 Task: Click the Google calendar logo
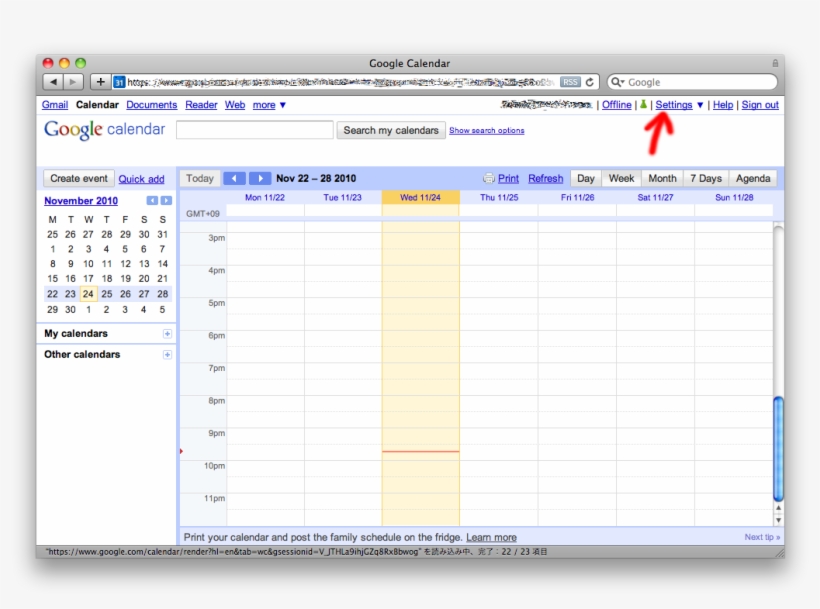coord(105,130)
